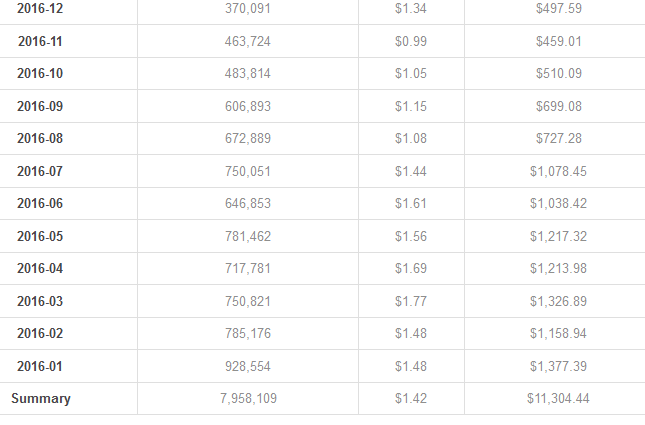This screenshot has width=645, height=425.
Task: Click the Summary row label
Action: point(41,399)
